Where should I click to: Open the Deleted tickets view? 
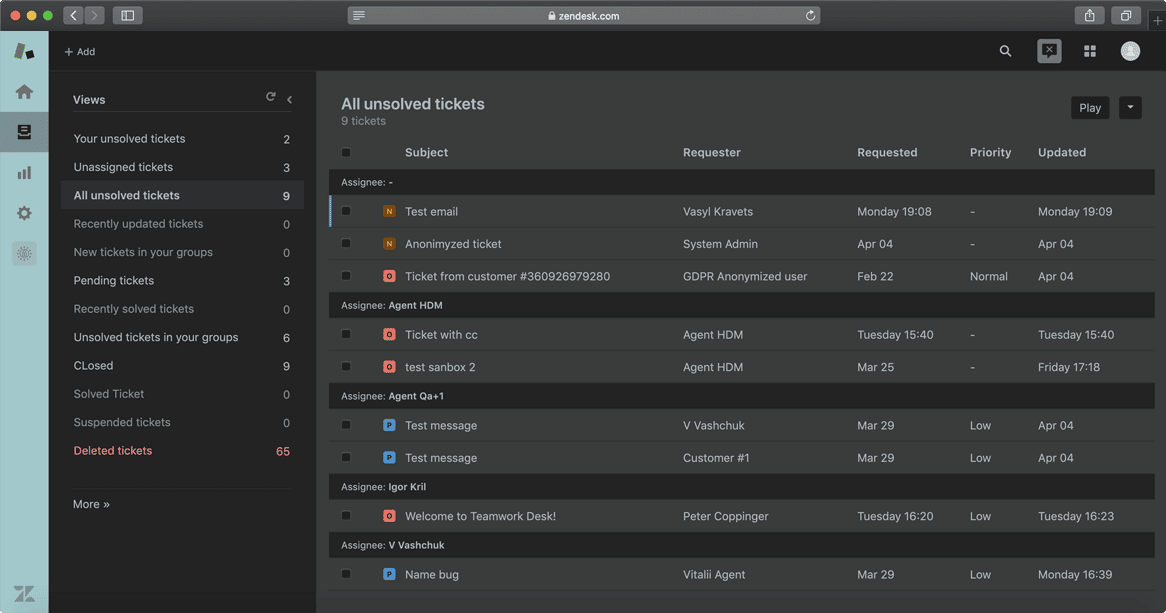tap(112, 450)
